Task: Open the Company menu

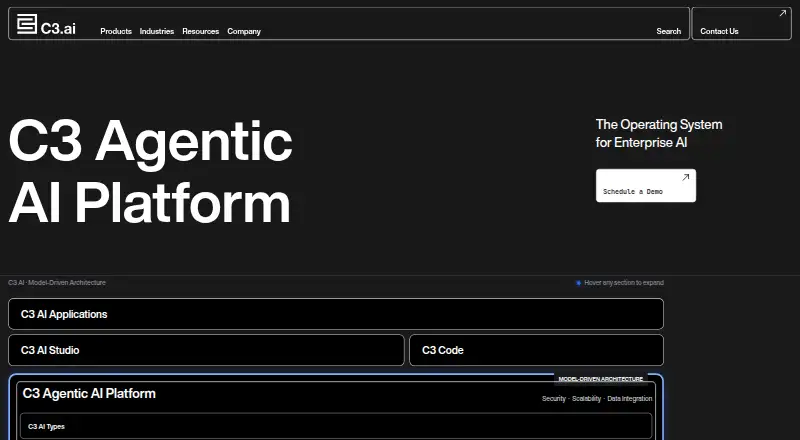Action: point(244,31)
